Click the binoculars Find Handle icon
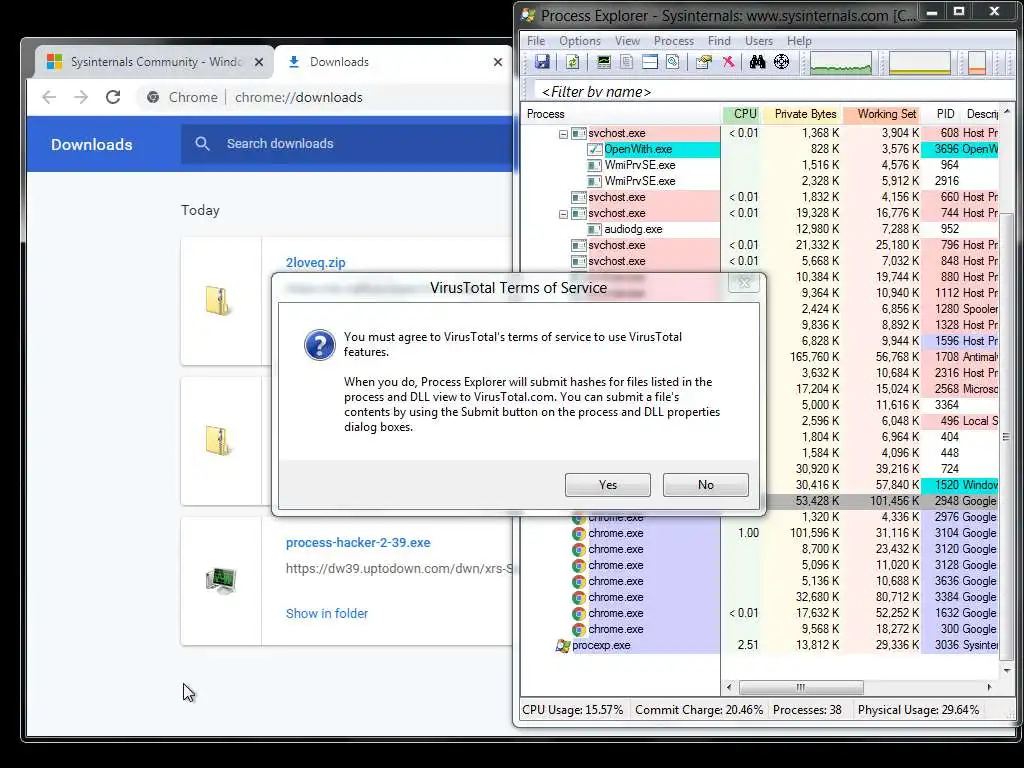 758,62
